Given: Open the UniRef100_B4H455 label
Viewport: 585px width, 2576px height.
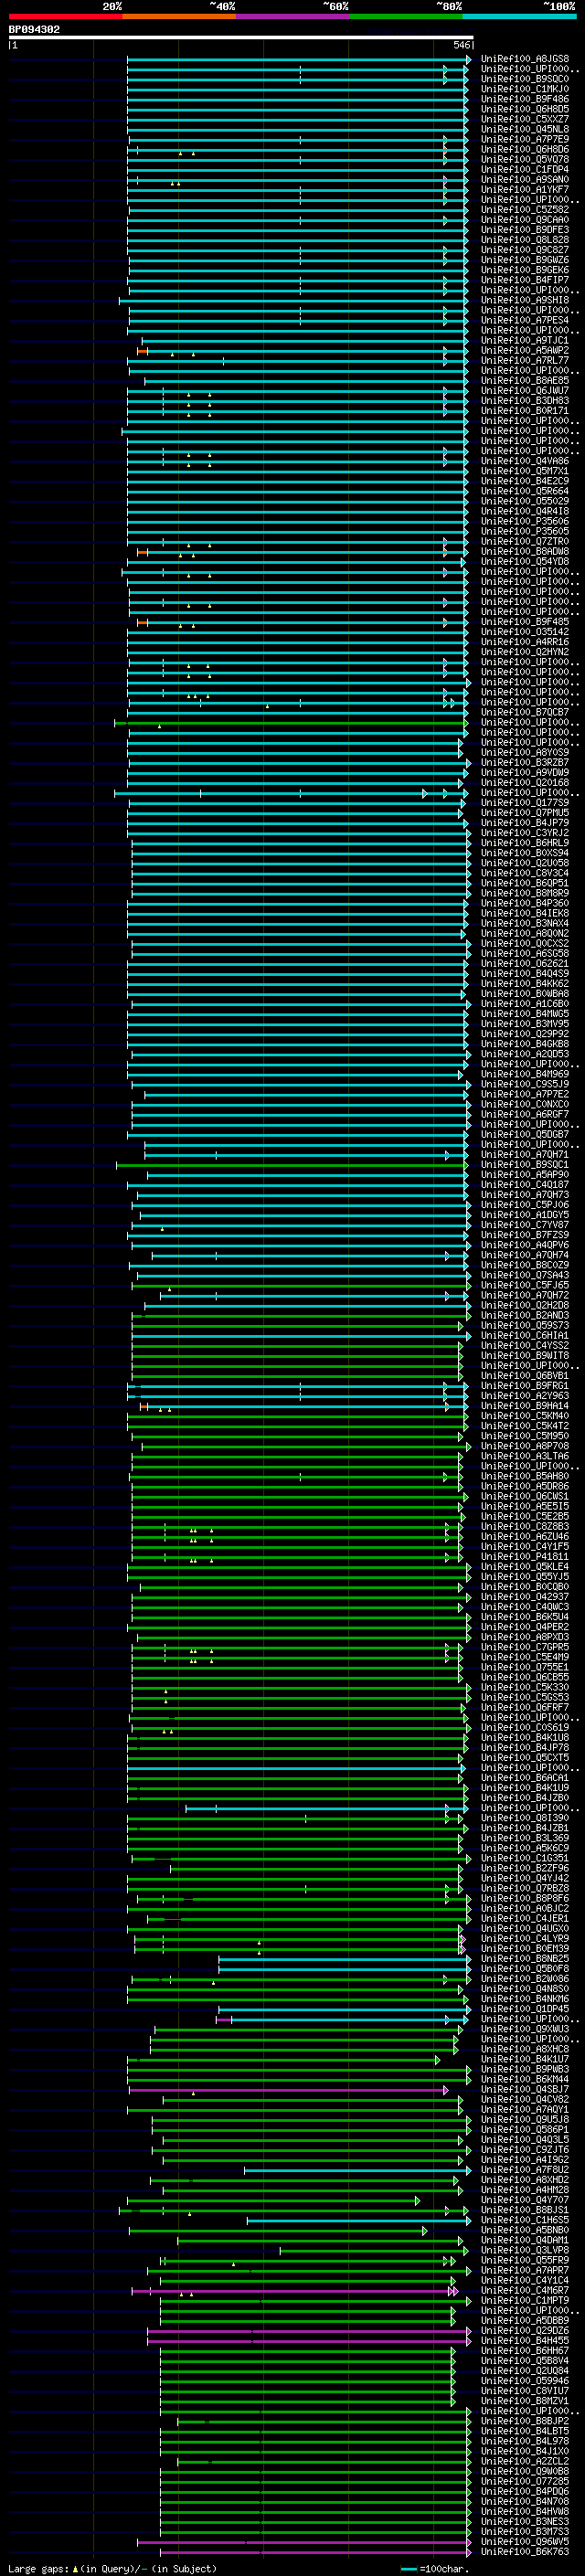Looking at the screenshot, I should [525, 2340].
